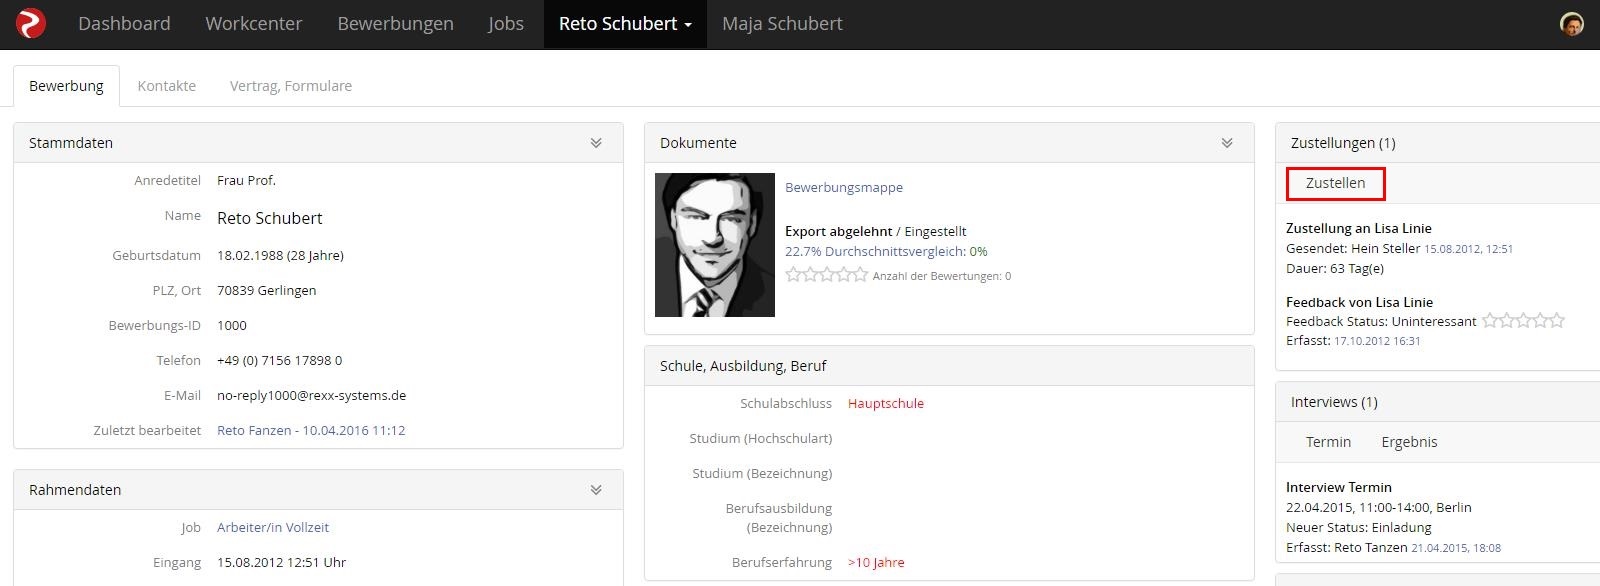Viewport: 1600px width, 586px height.
Task: Click the rexx red logo icon
Action: [x=31, y=23]
